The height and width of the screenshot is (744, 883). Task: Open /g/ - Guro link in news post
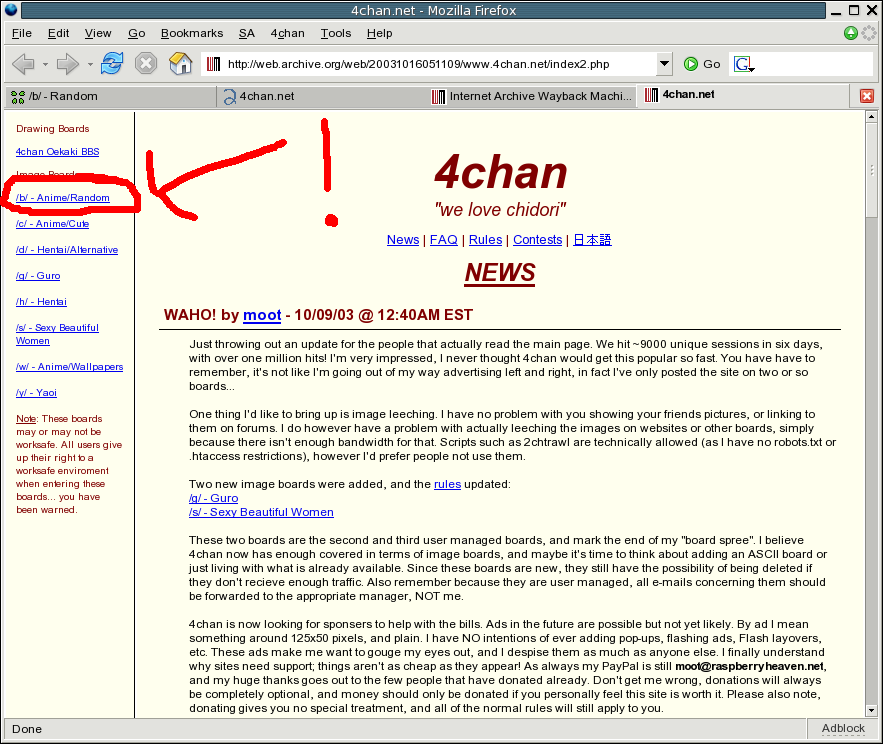point(213,498)
